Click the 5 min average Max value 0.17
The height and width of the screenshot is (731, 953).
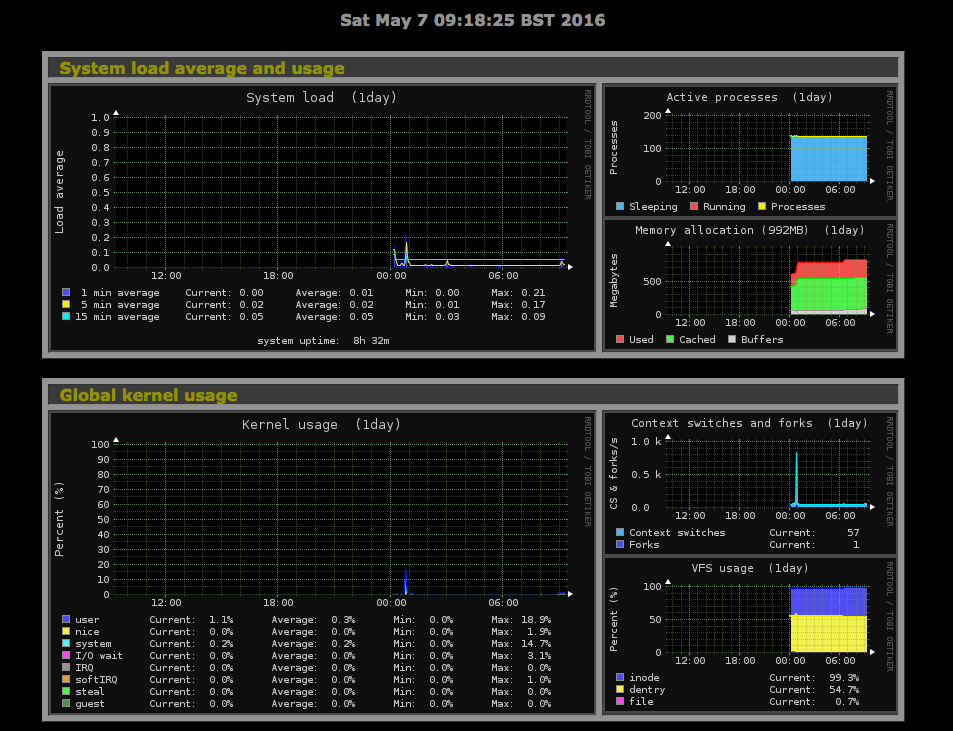(x=533, y=304)
